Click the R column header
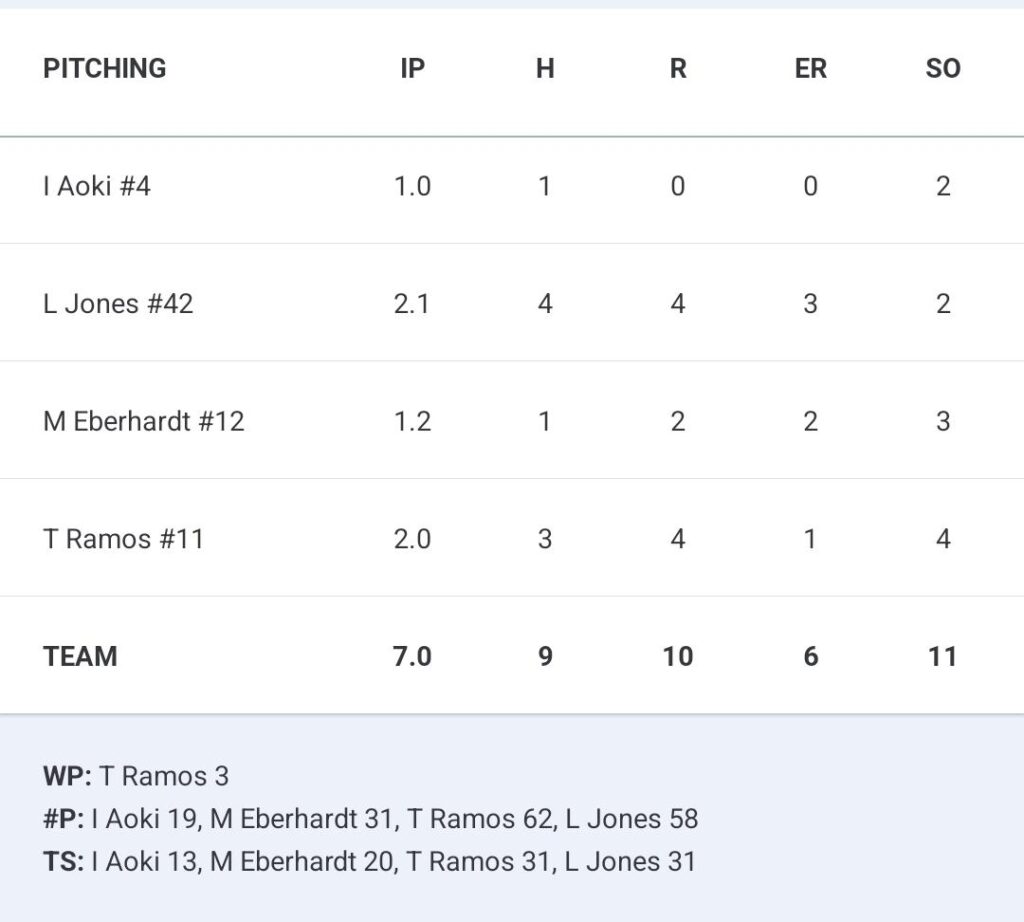The image size is (1024, 922). [x=678, y=69]
